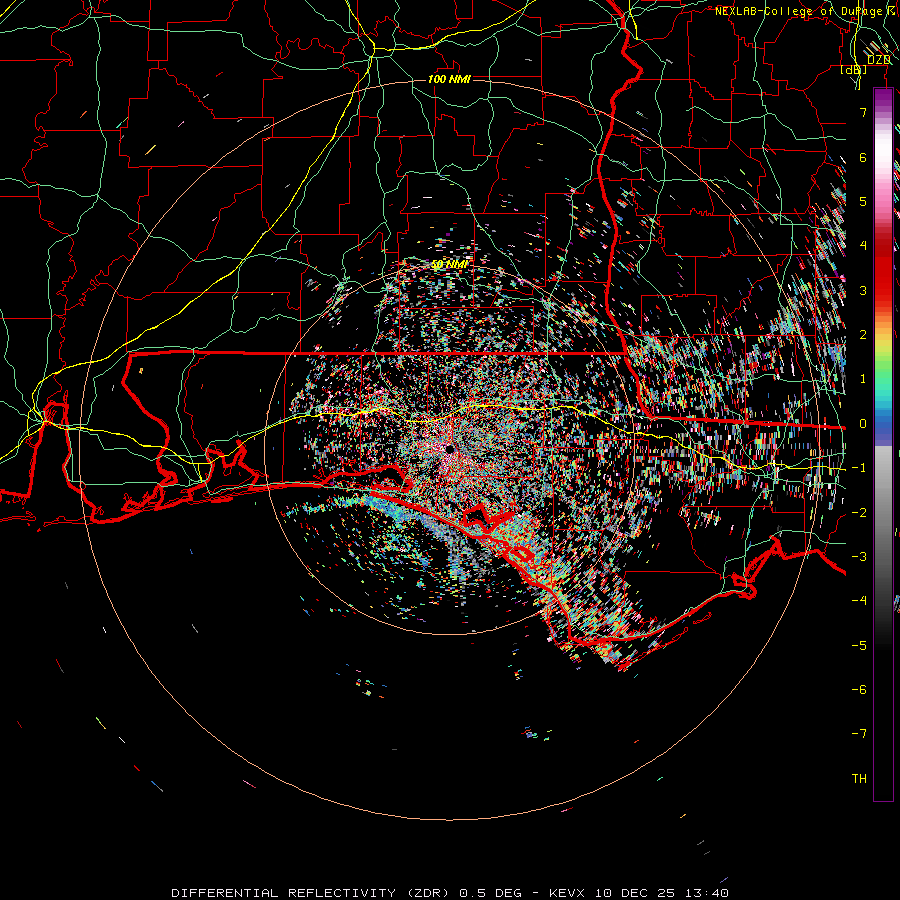Viewport: 900px width, 900px height.
Task: Click the -4 value on the scale
Action: coord(859,601)
